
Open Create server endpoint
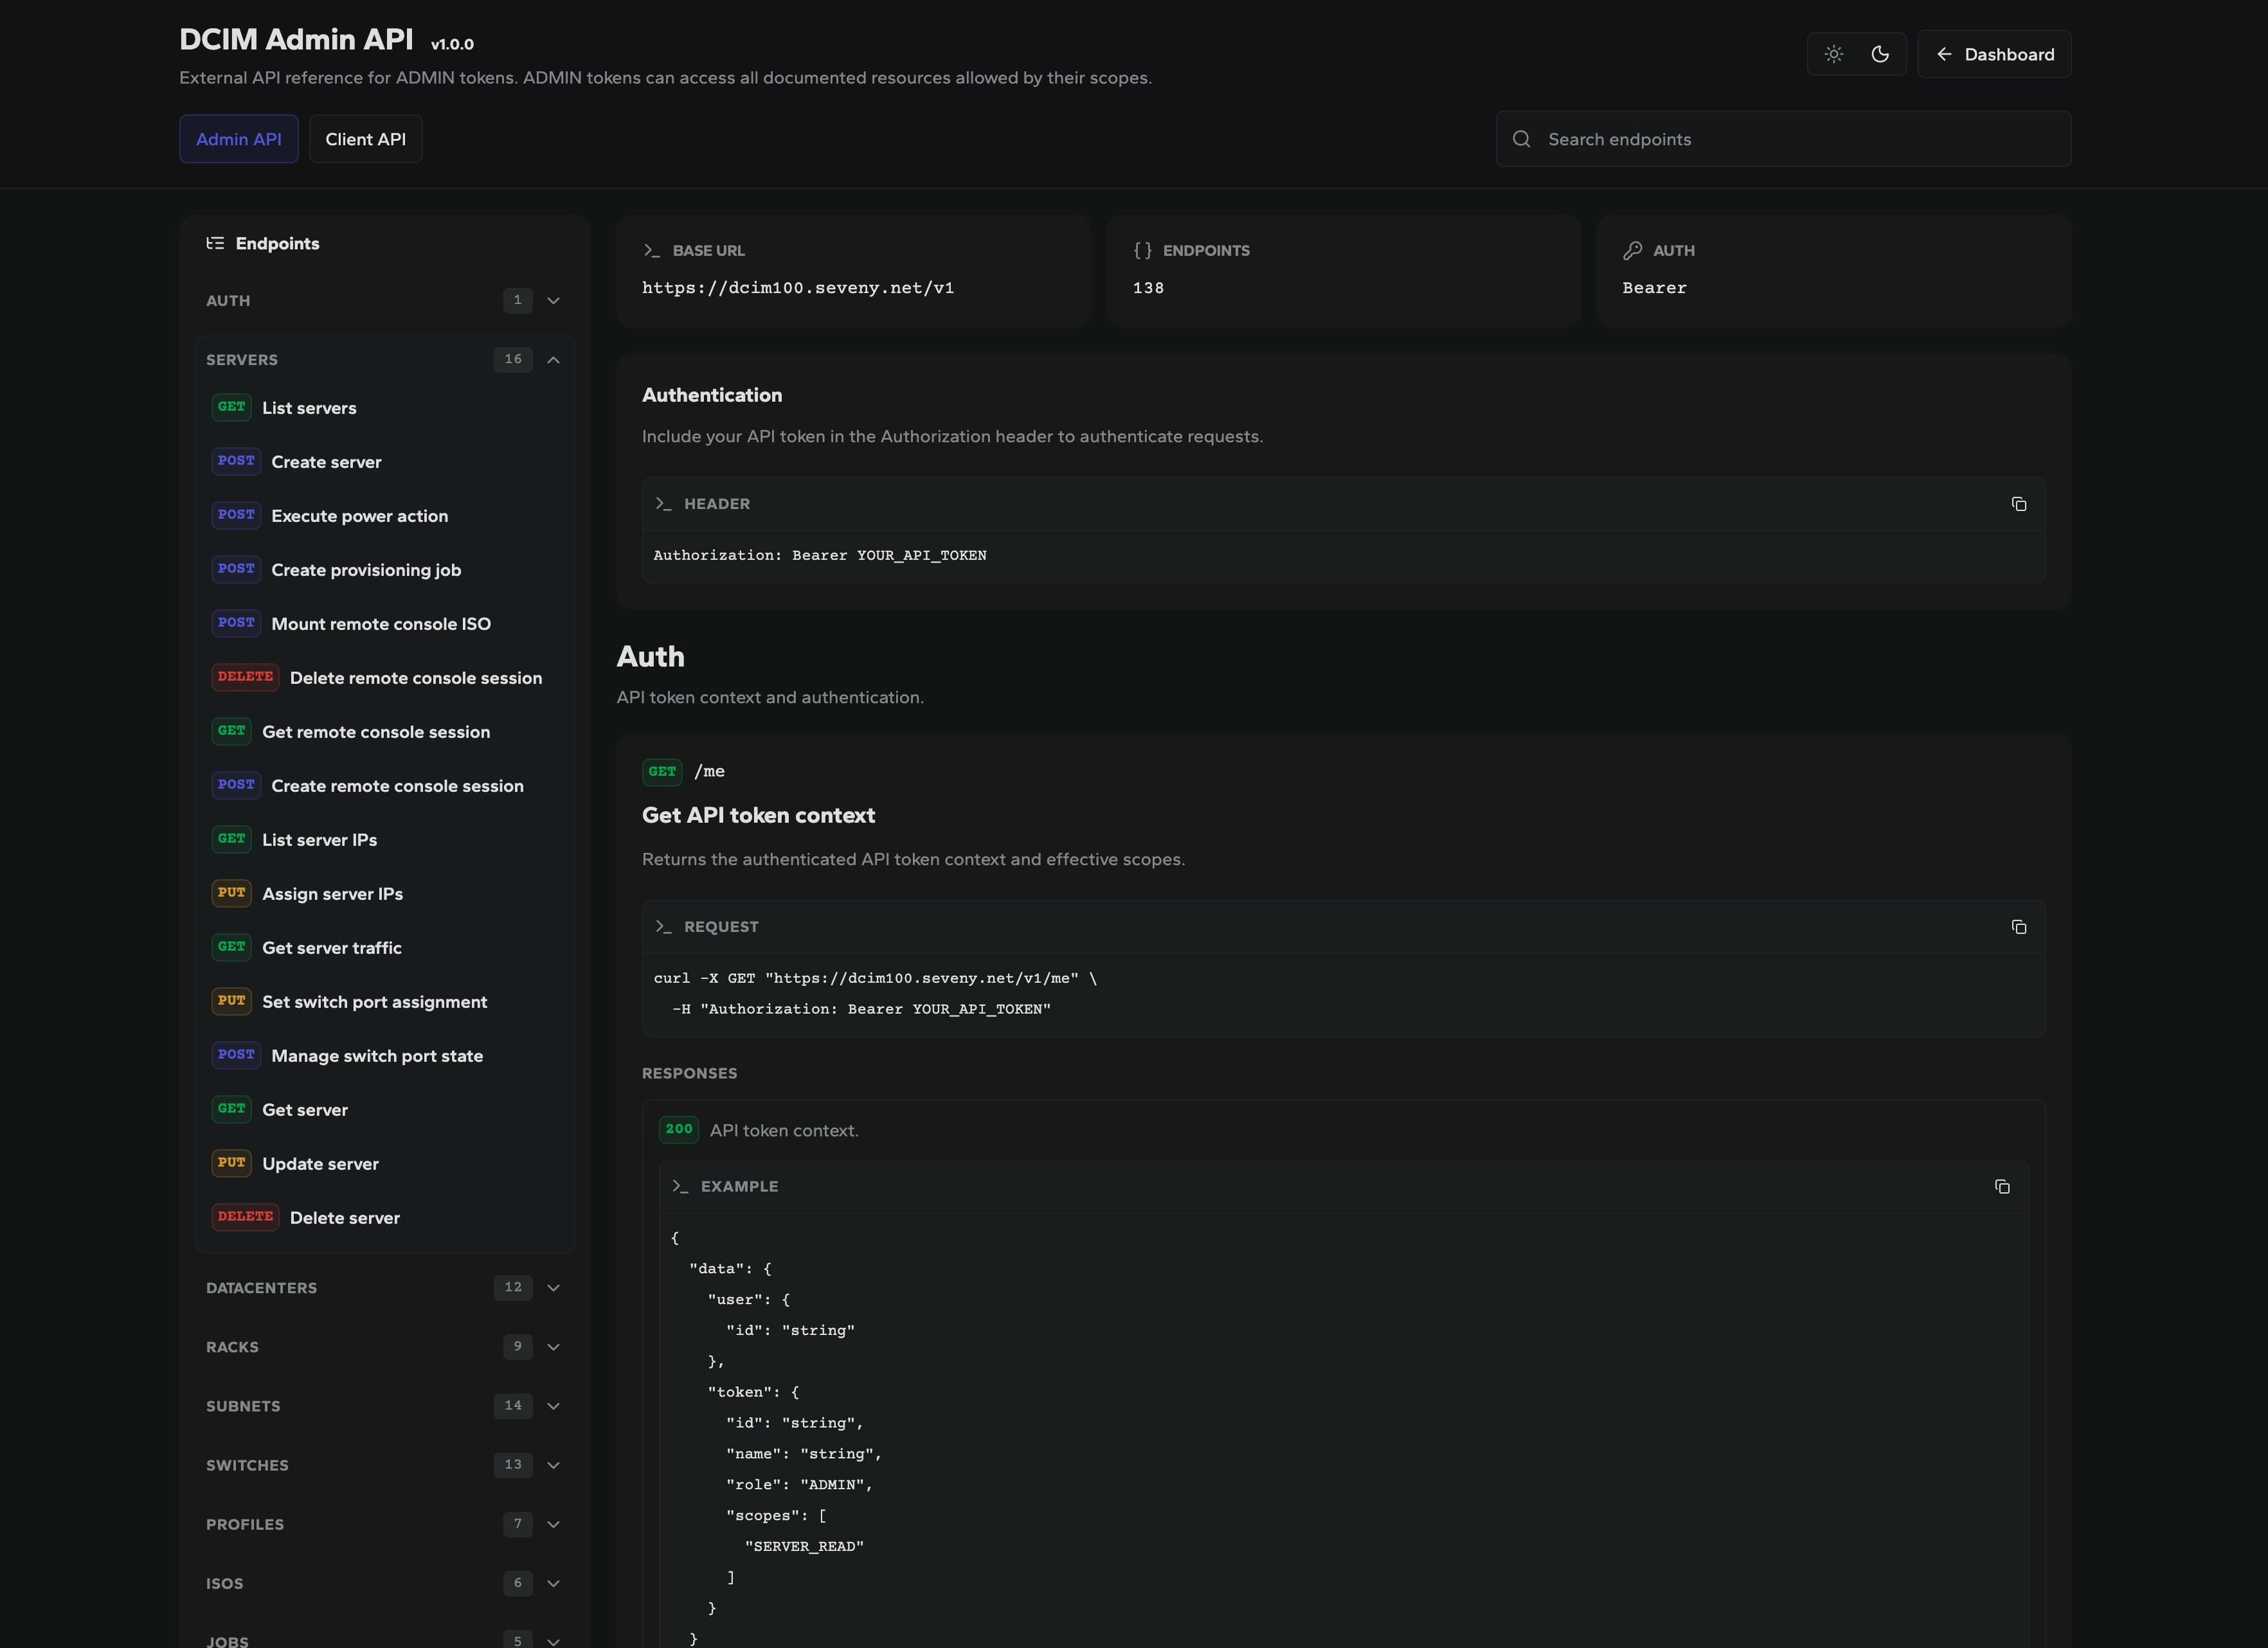[x=384, y=462]
